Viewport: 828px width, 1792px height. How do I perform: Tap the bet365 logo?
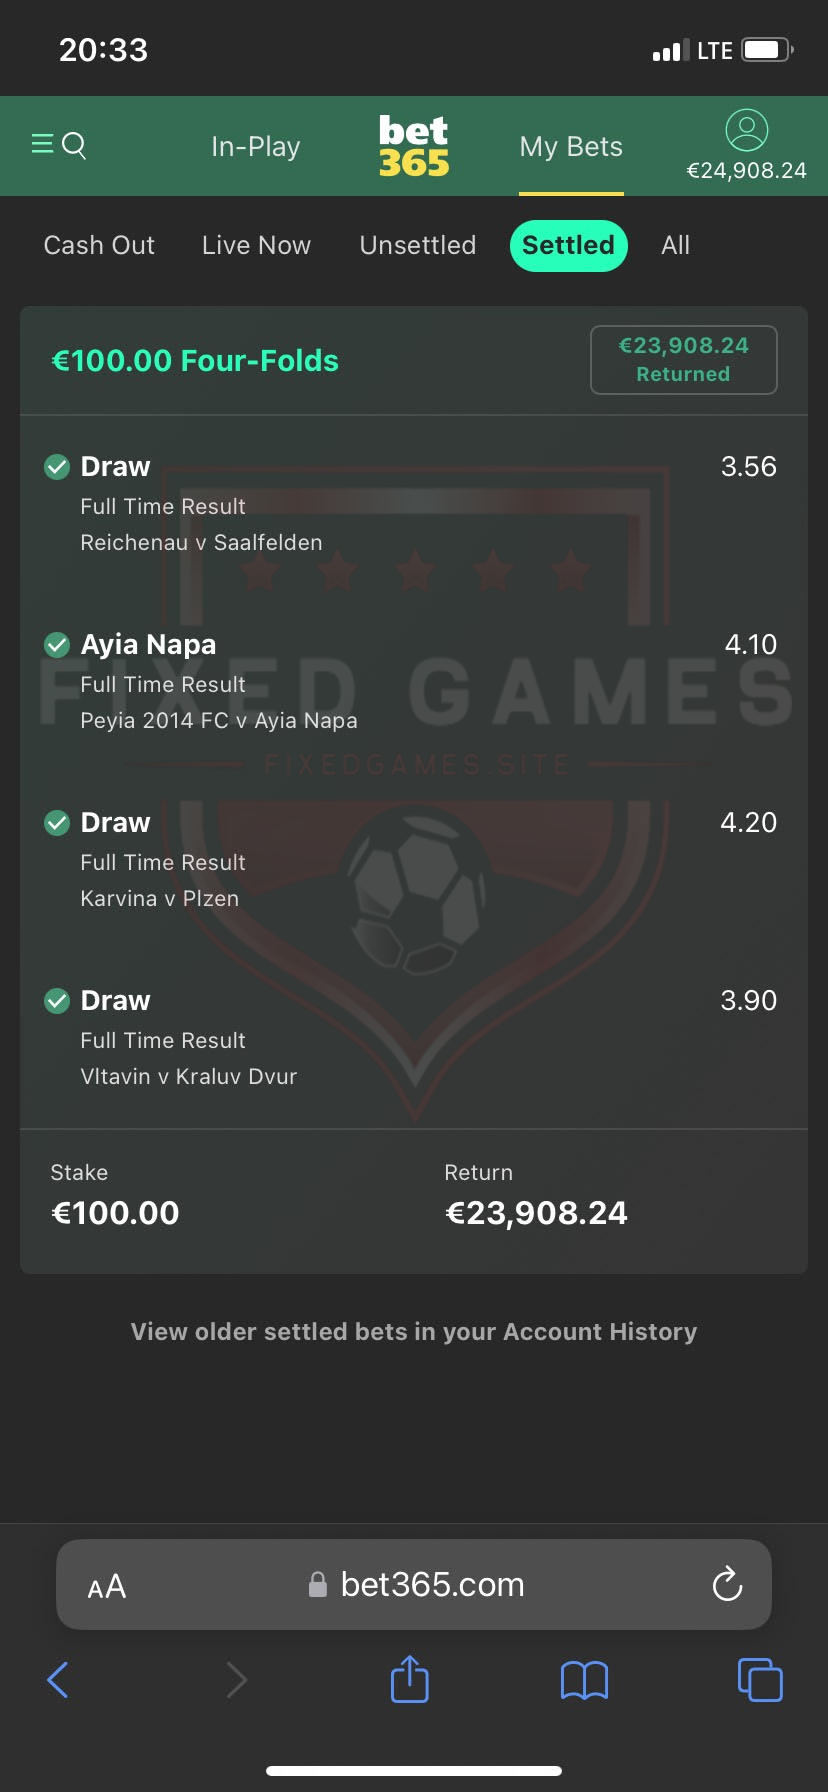point(414,146)
